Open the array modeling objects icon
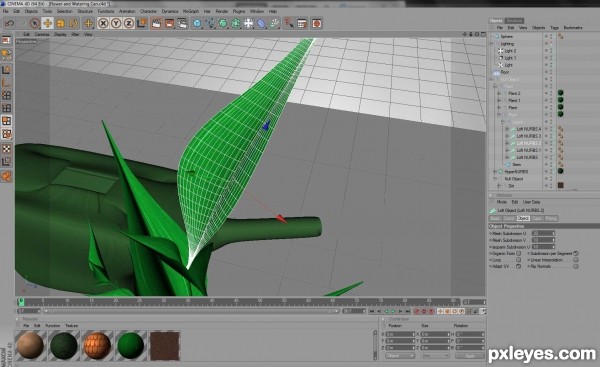 (236, 23)
